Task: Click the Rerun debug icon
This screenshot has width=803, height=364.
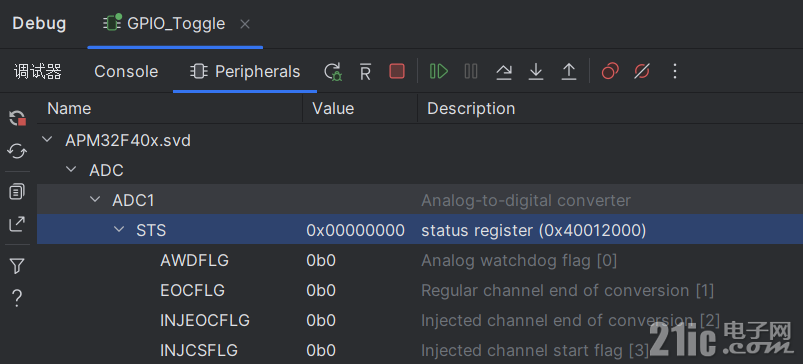Action: (x=333, y=71)
